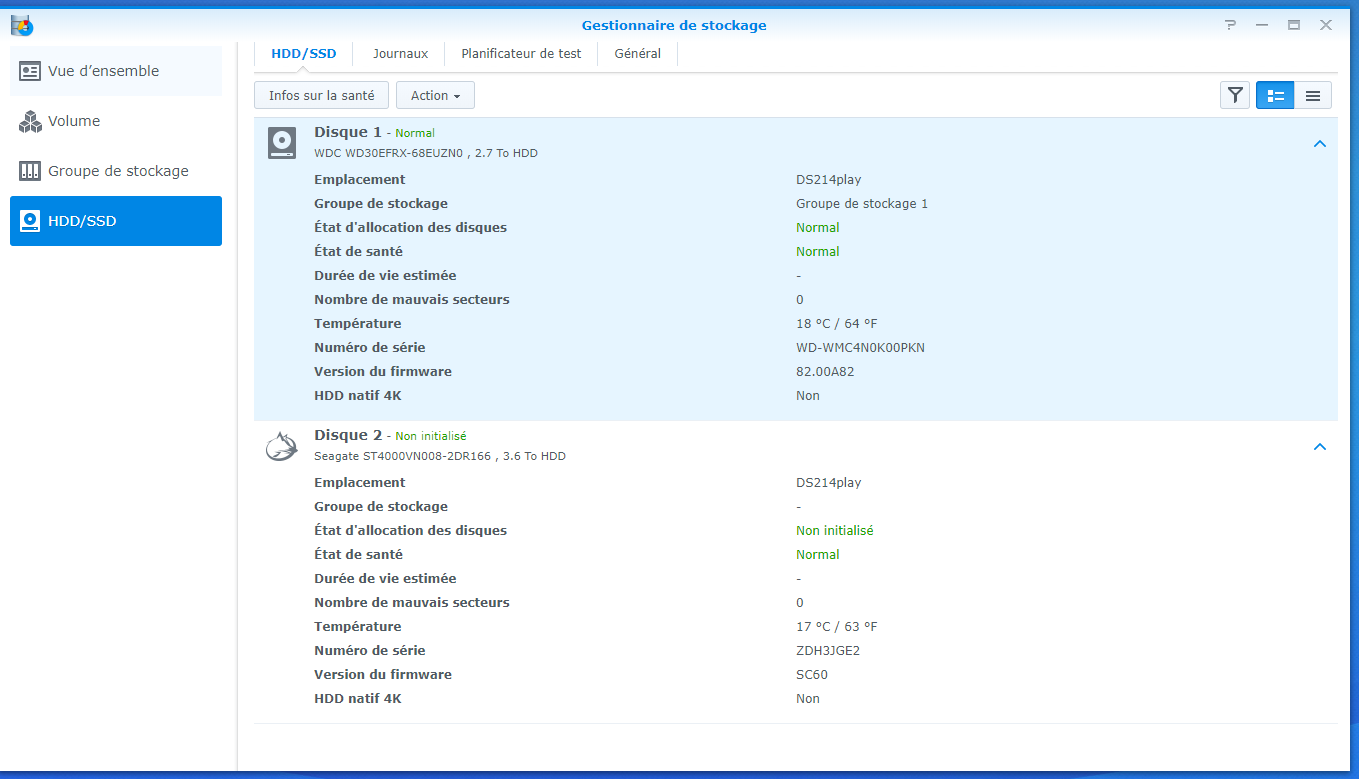
Task: Open the Planificateur de test tab
Action: pyautogui.click(x=521, y=54)
